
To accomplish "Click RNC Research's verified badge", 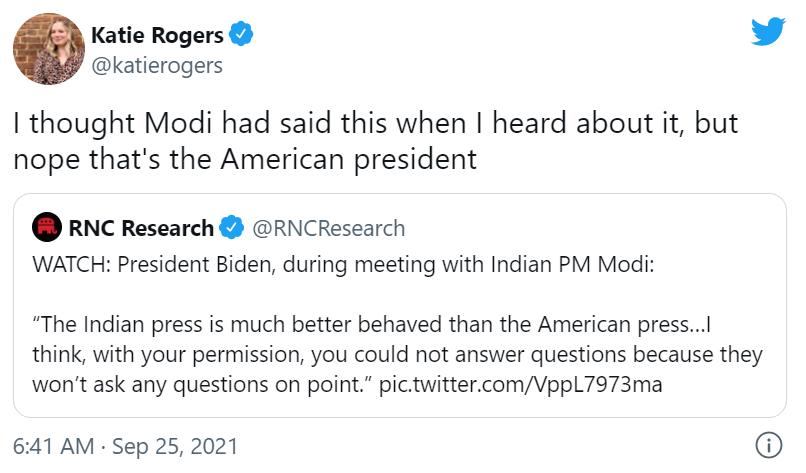I will [231, 228].
